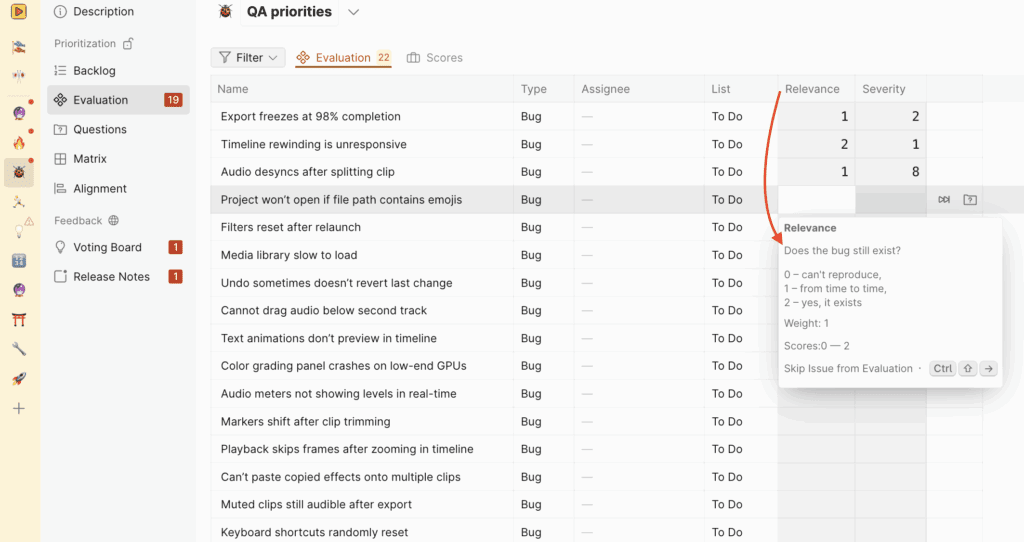
Task: Open the Filter dropdown
Action: click(x=248, y=58)
